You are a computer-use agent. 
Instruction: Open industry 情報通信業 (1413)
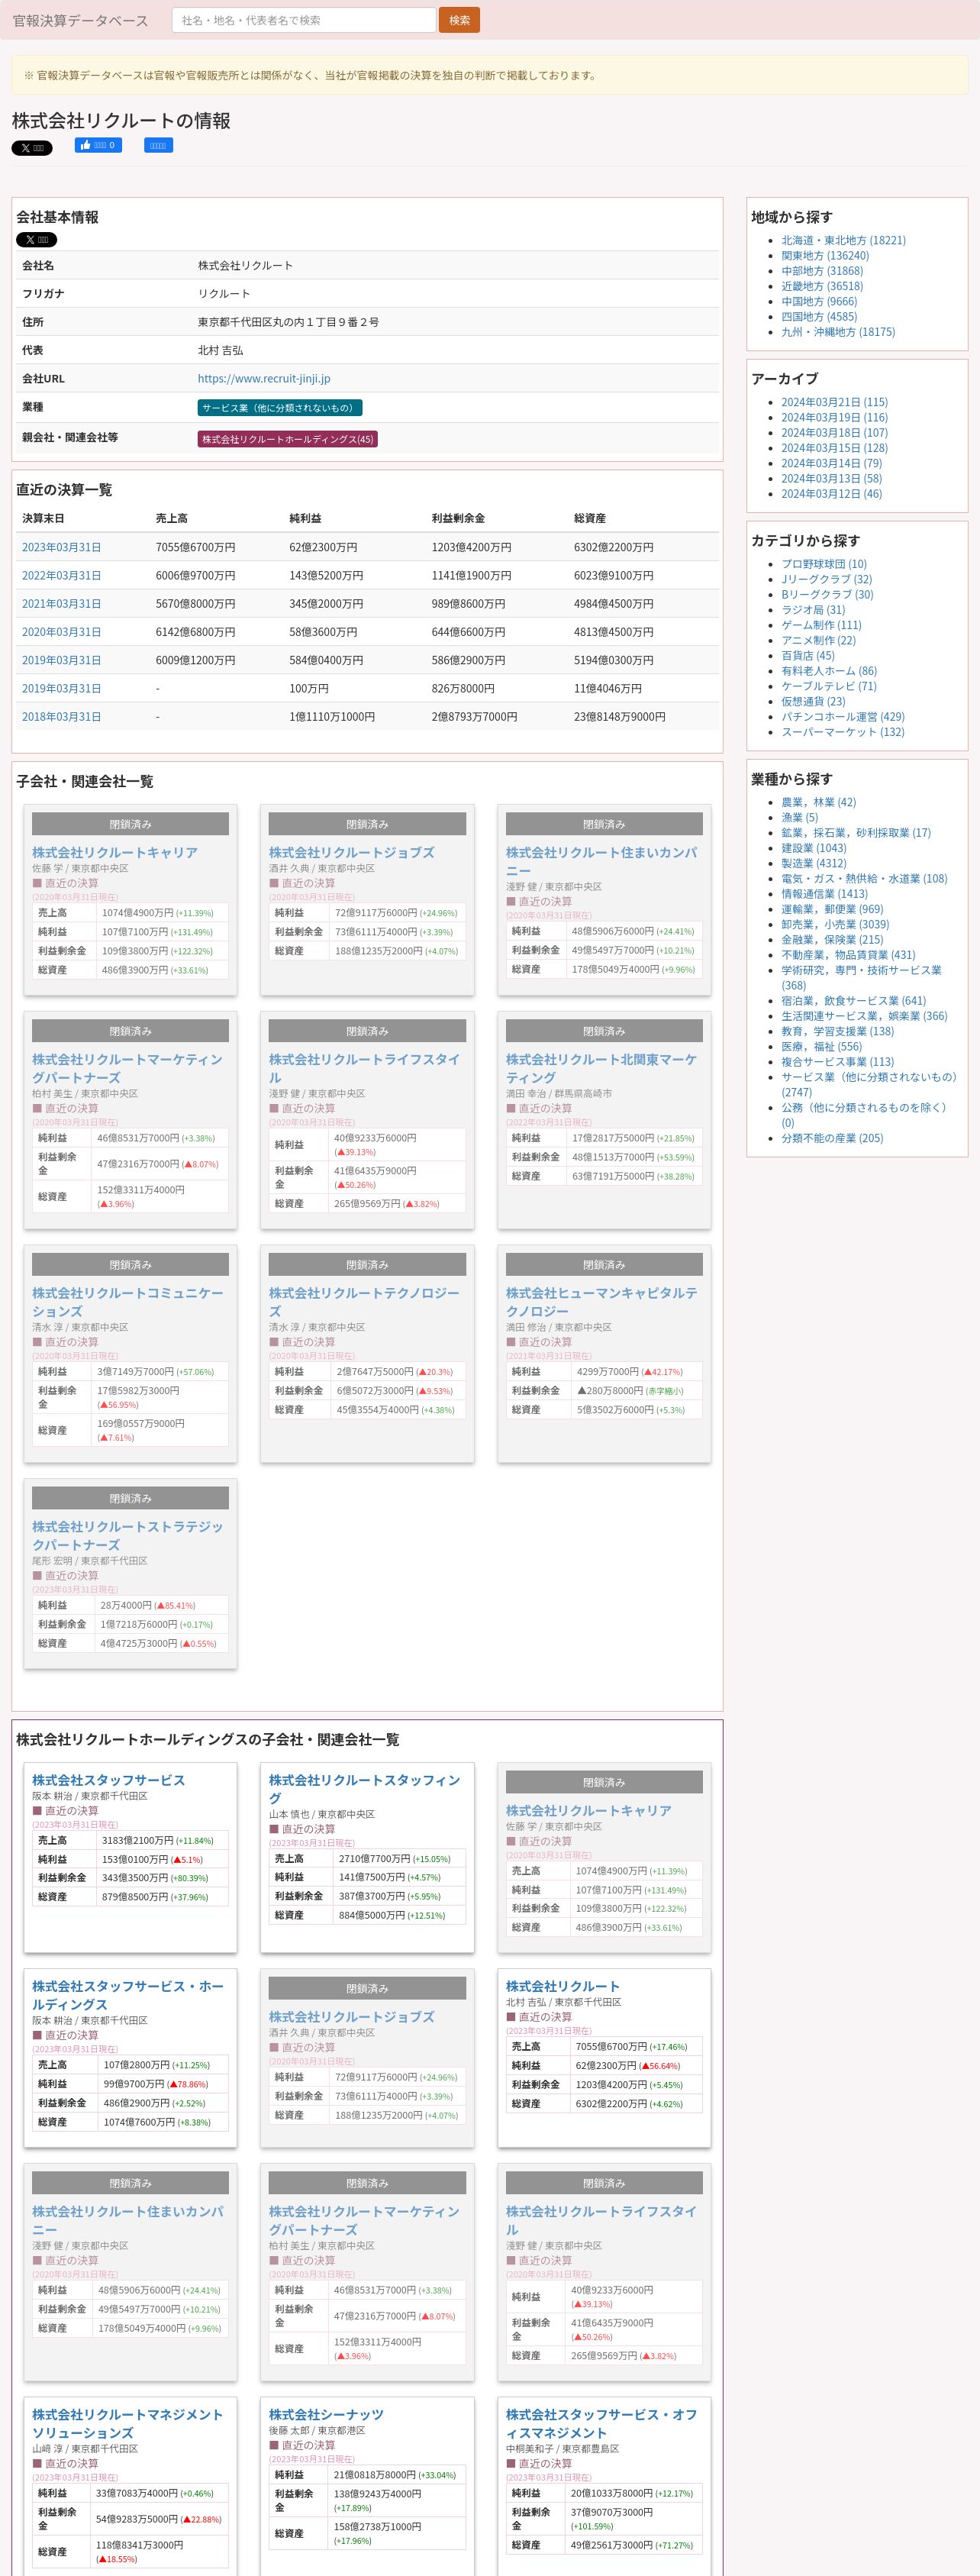[824, 894]
